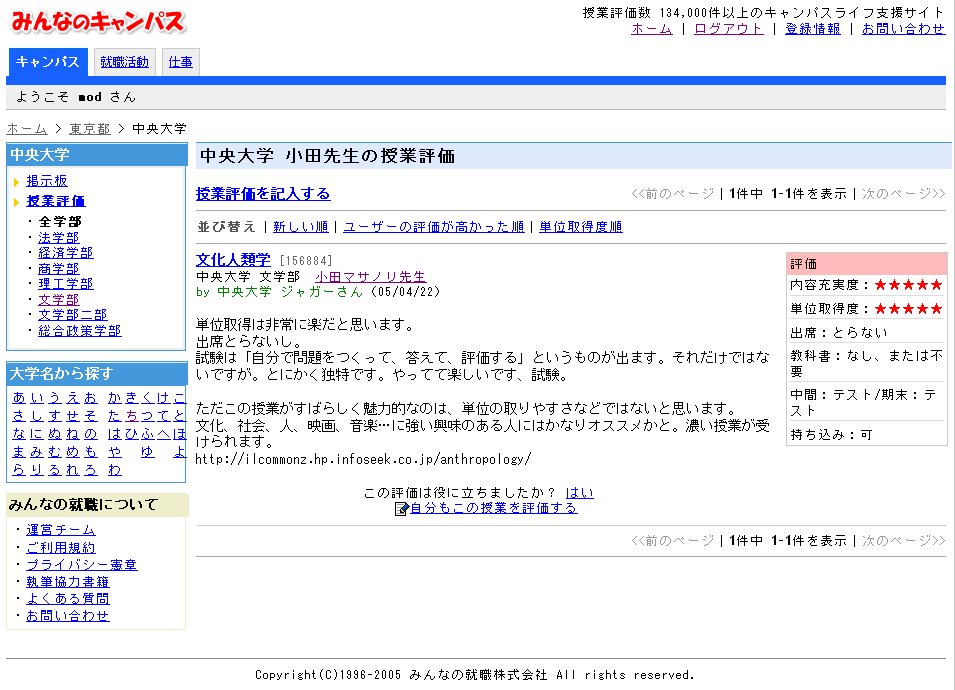Select the 文学部二部 faculty link
955x690 pixels.
point(72,315)
